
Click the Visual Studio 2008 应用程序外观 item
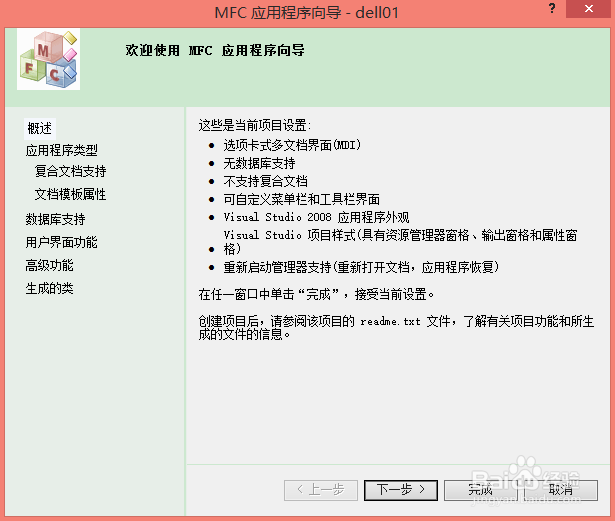[x=317, y=217]
